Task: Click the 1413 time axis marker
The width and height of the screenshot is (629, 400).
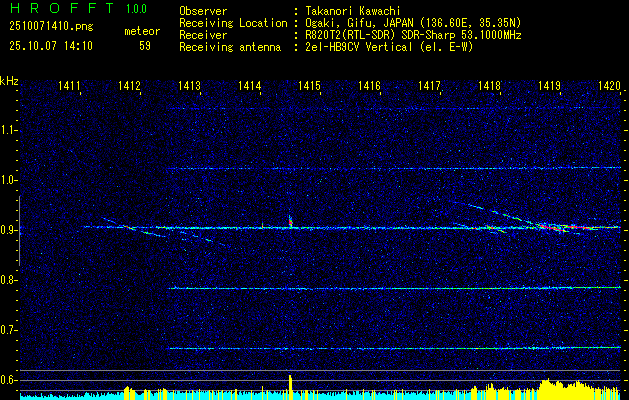Action: [x=189, y=85]
